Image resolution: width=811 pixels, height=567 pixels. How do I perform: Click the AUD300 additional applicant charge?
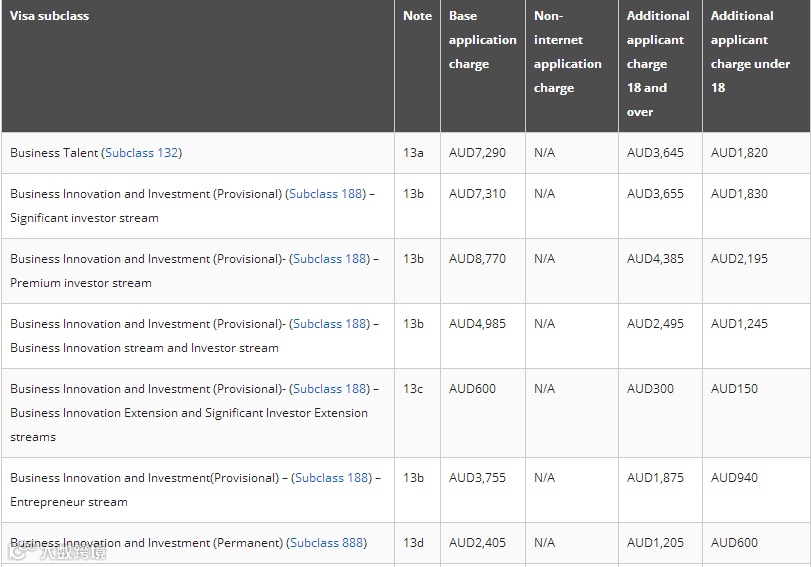[x=650, y=389]
